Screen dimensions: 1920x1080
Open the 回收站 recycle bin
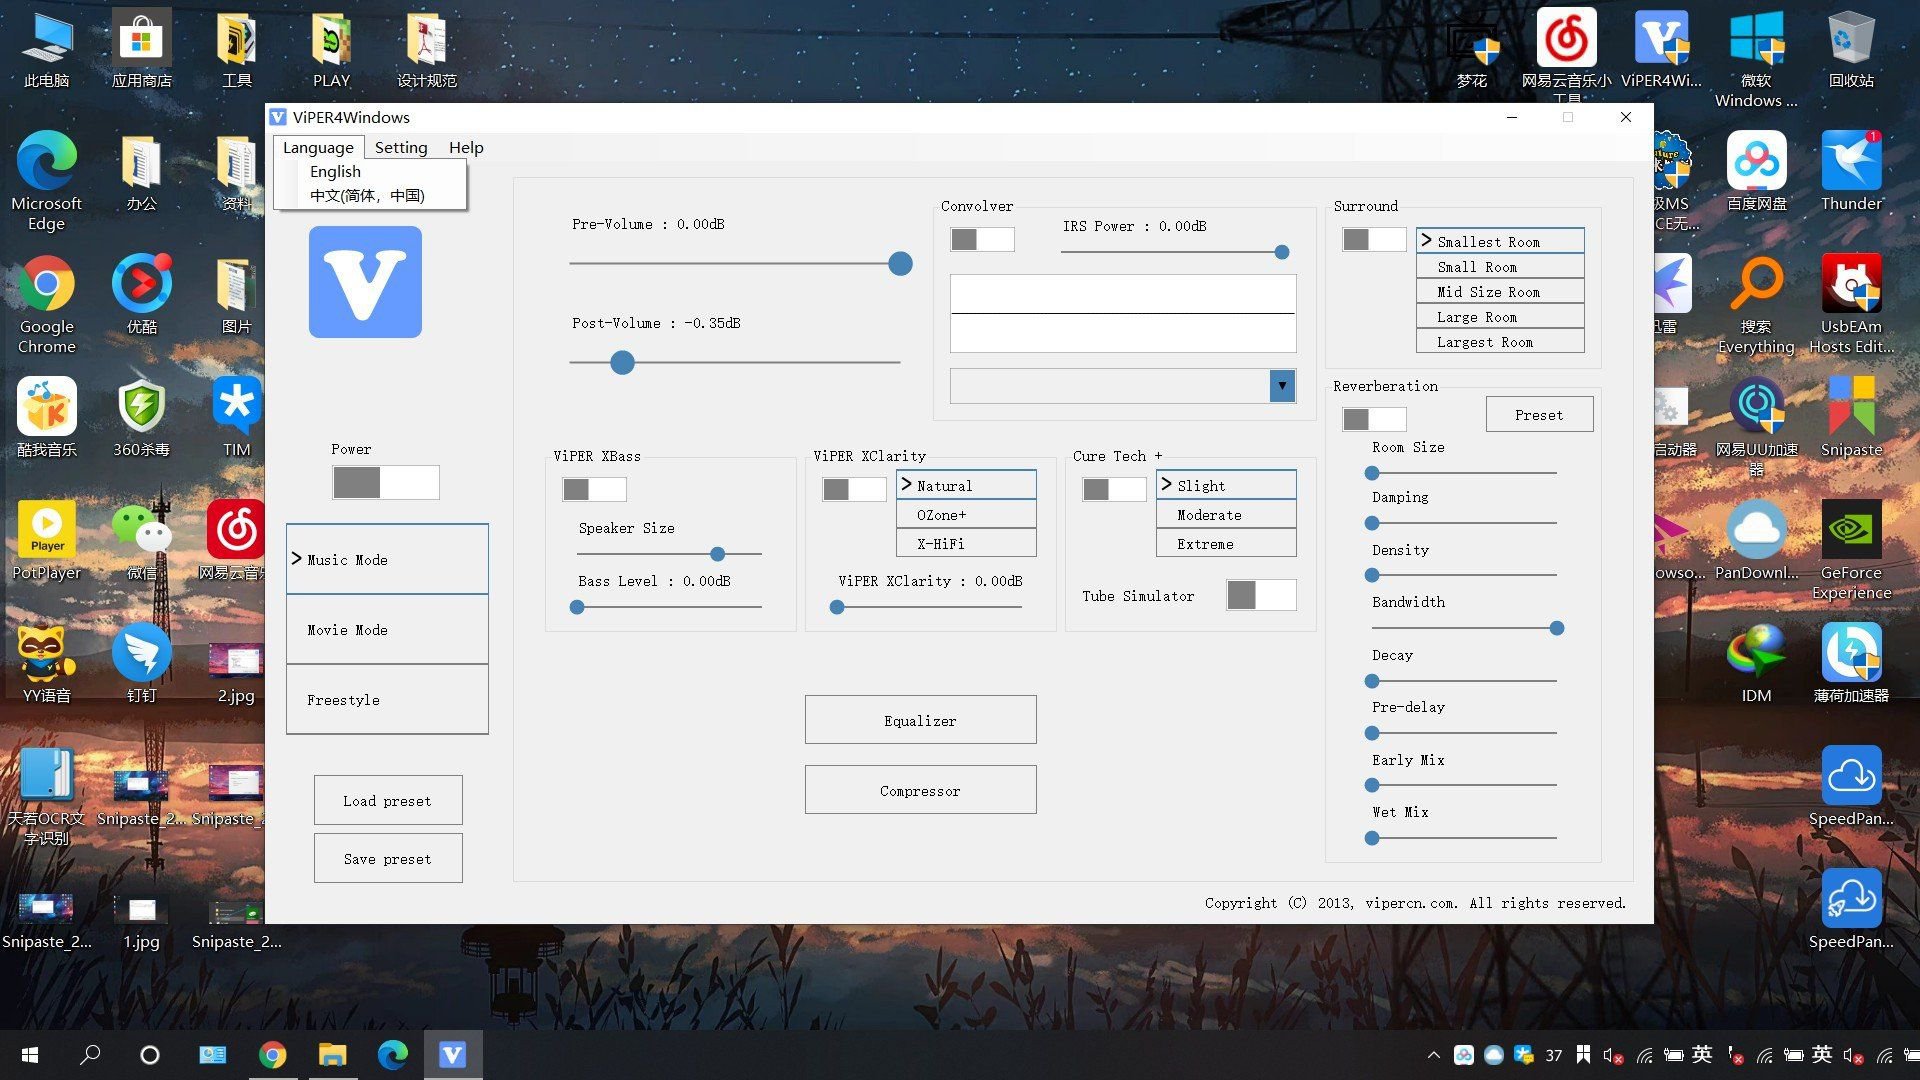1851,50
